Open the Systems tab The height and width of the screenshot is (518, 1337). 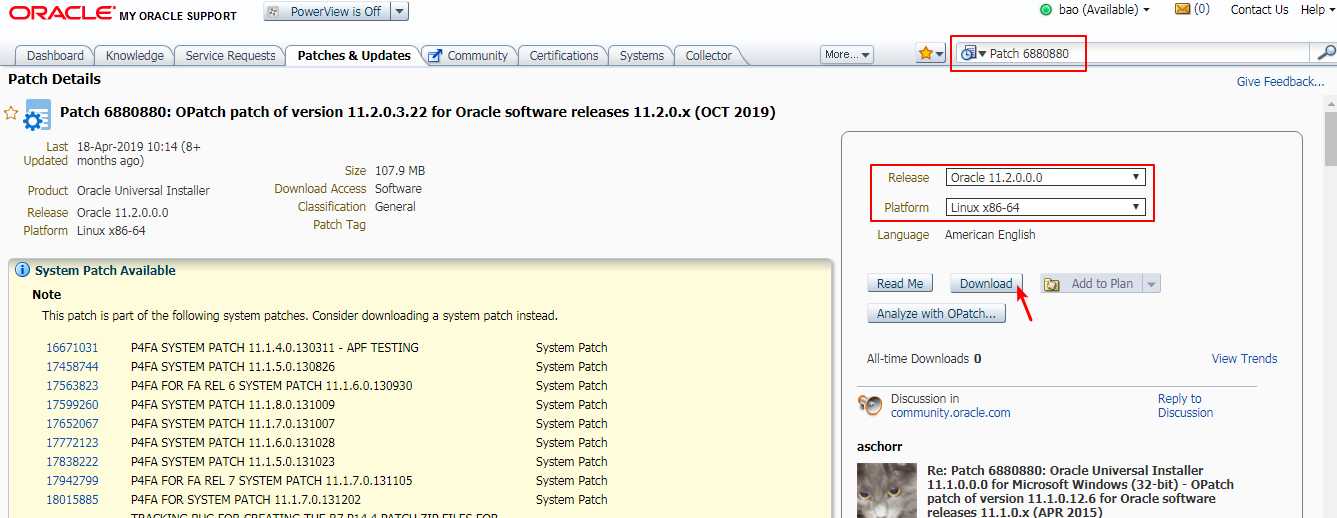coord(641,56)
